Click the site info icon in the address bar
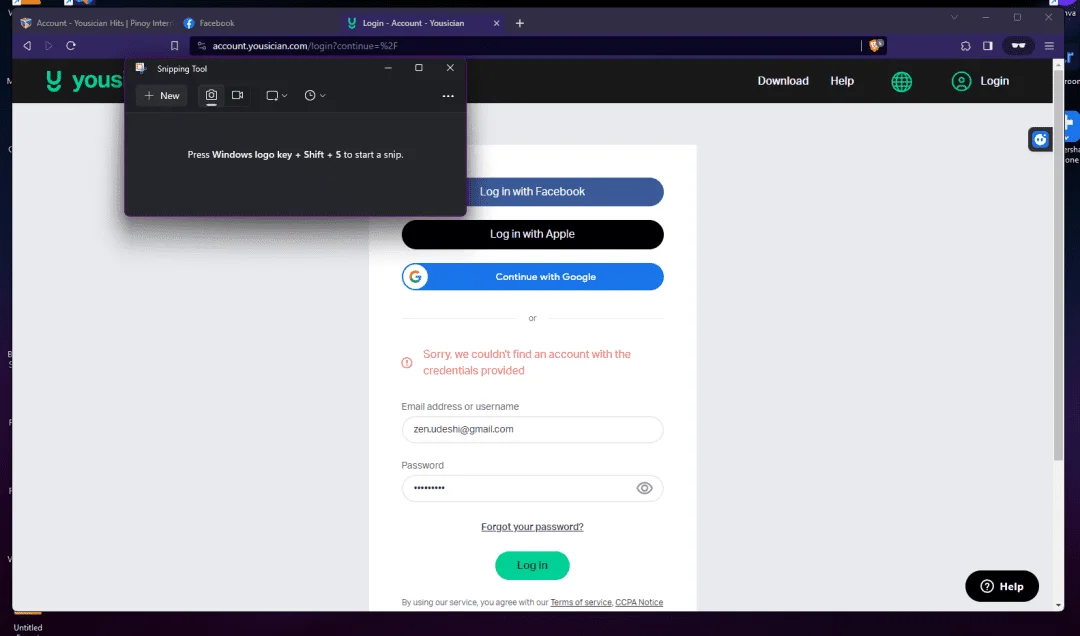The width and height of the screenshot is (1080, 636). pyautogui.click(x=202, y=45)
